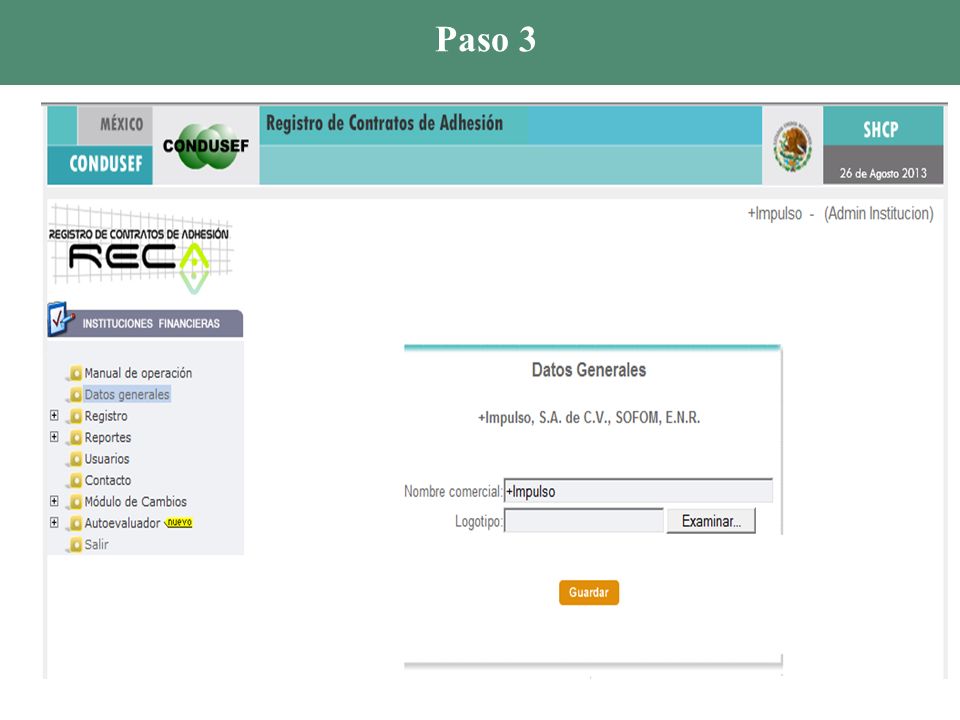The width and height of the screenshot is (960, 720).
Task: Click the Salir folder icon
Action: click(x=75, y=544)
